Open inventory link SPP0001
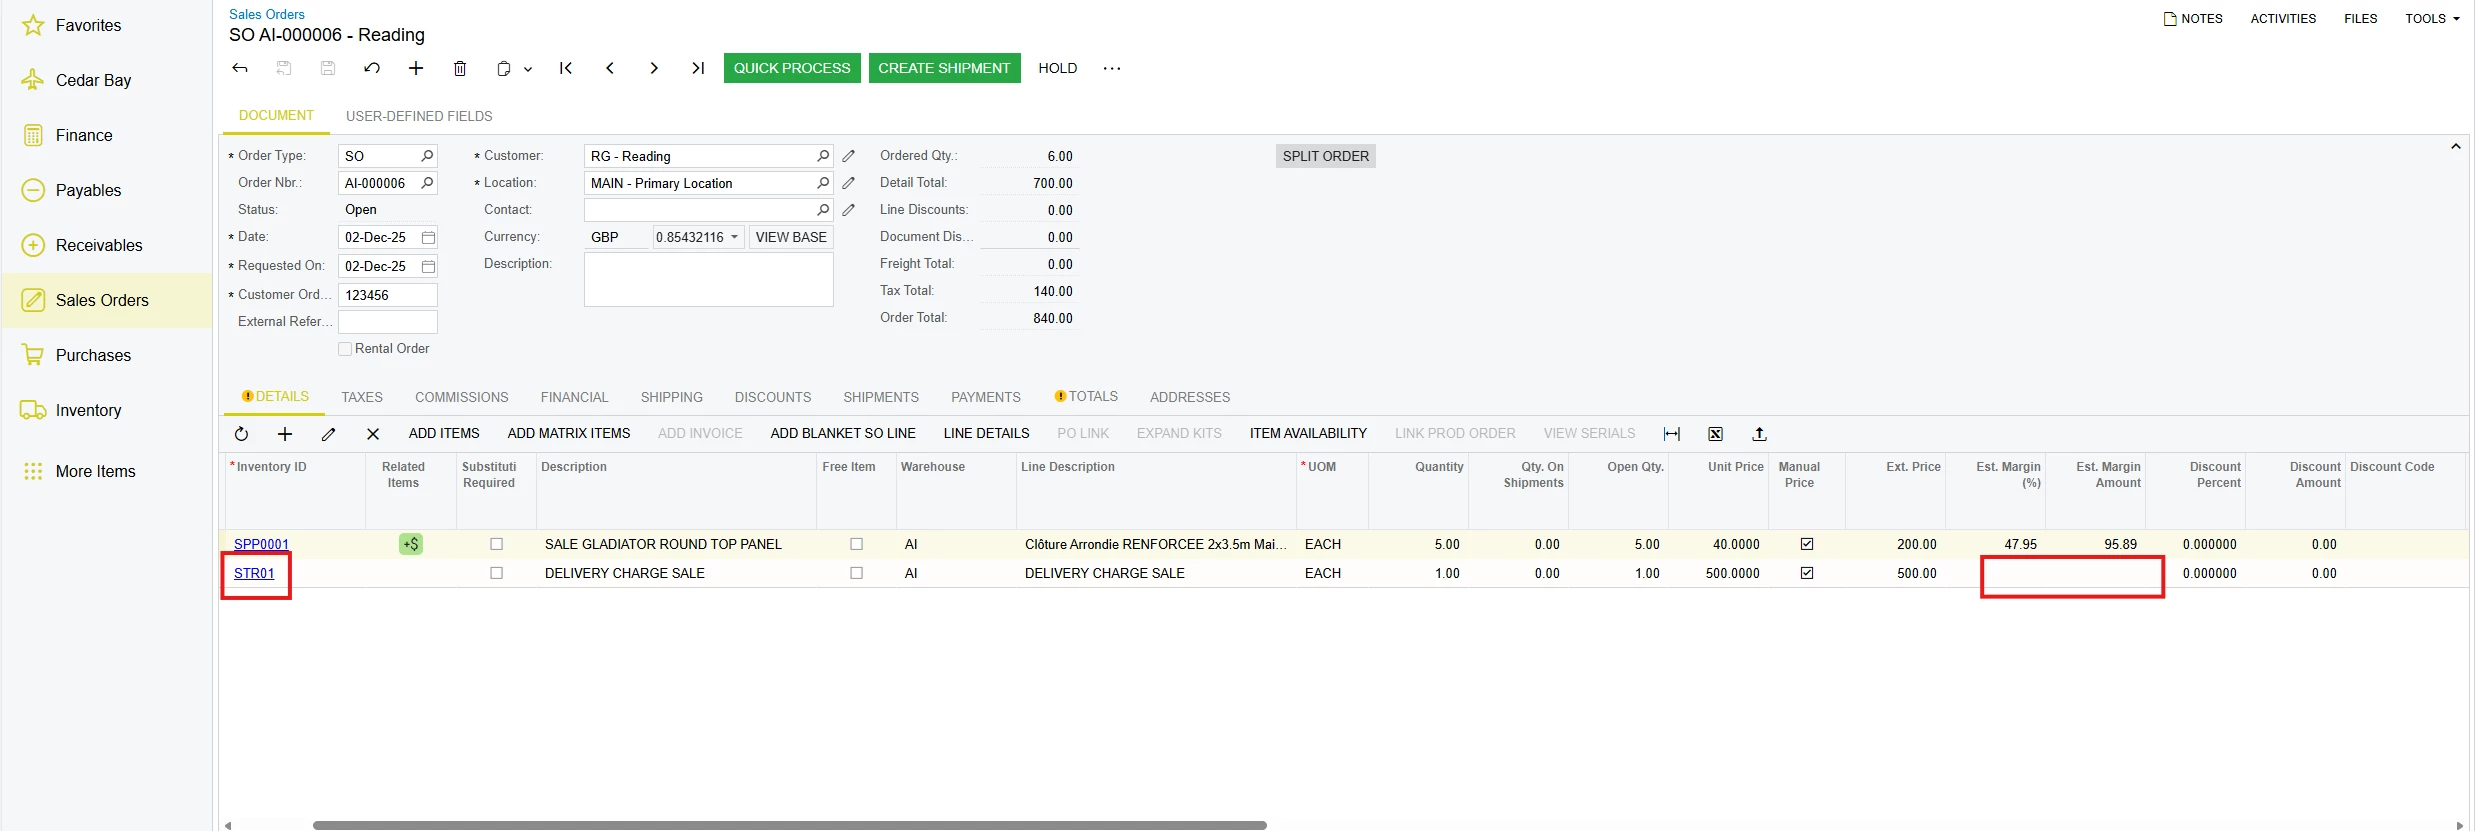This screenshot has height=831, width=2475. tap(262, 544)
